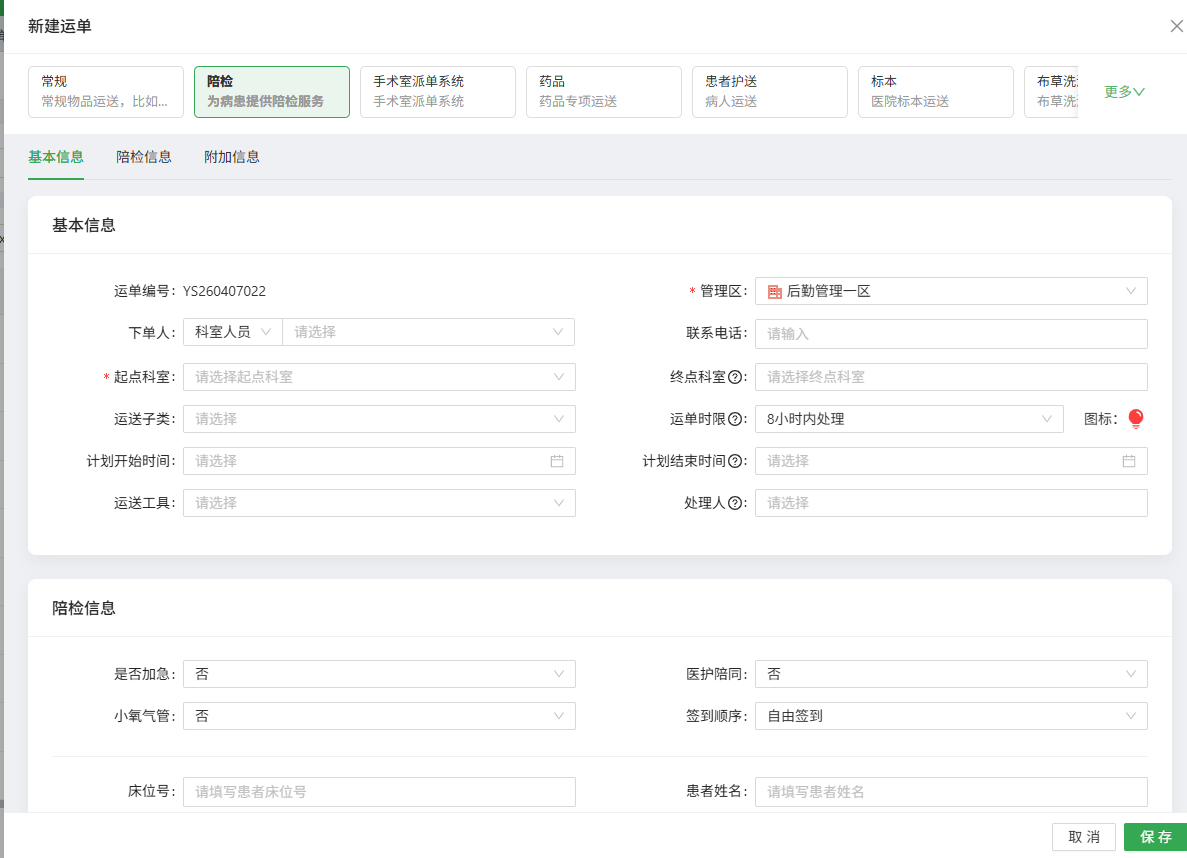Click the building icon in 管理区 field
Screen dimensions: 1187x858
point(774,291)
